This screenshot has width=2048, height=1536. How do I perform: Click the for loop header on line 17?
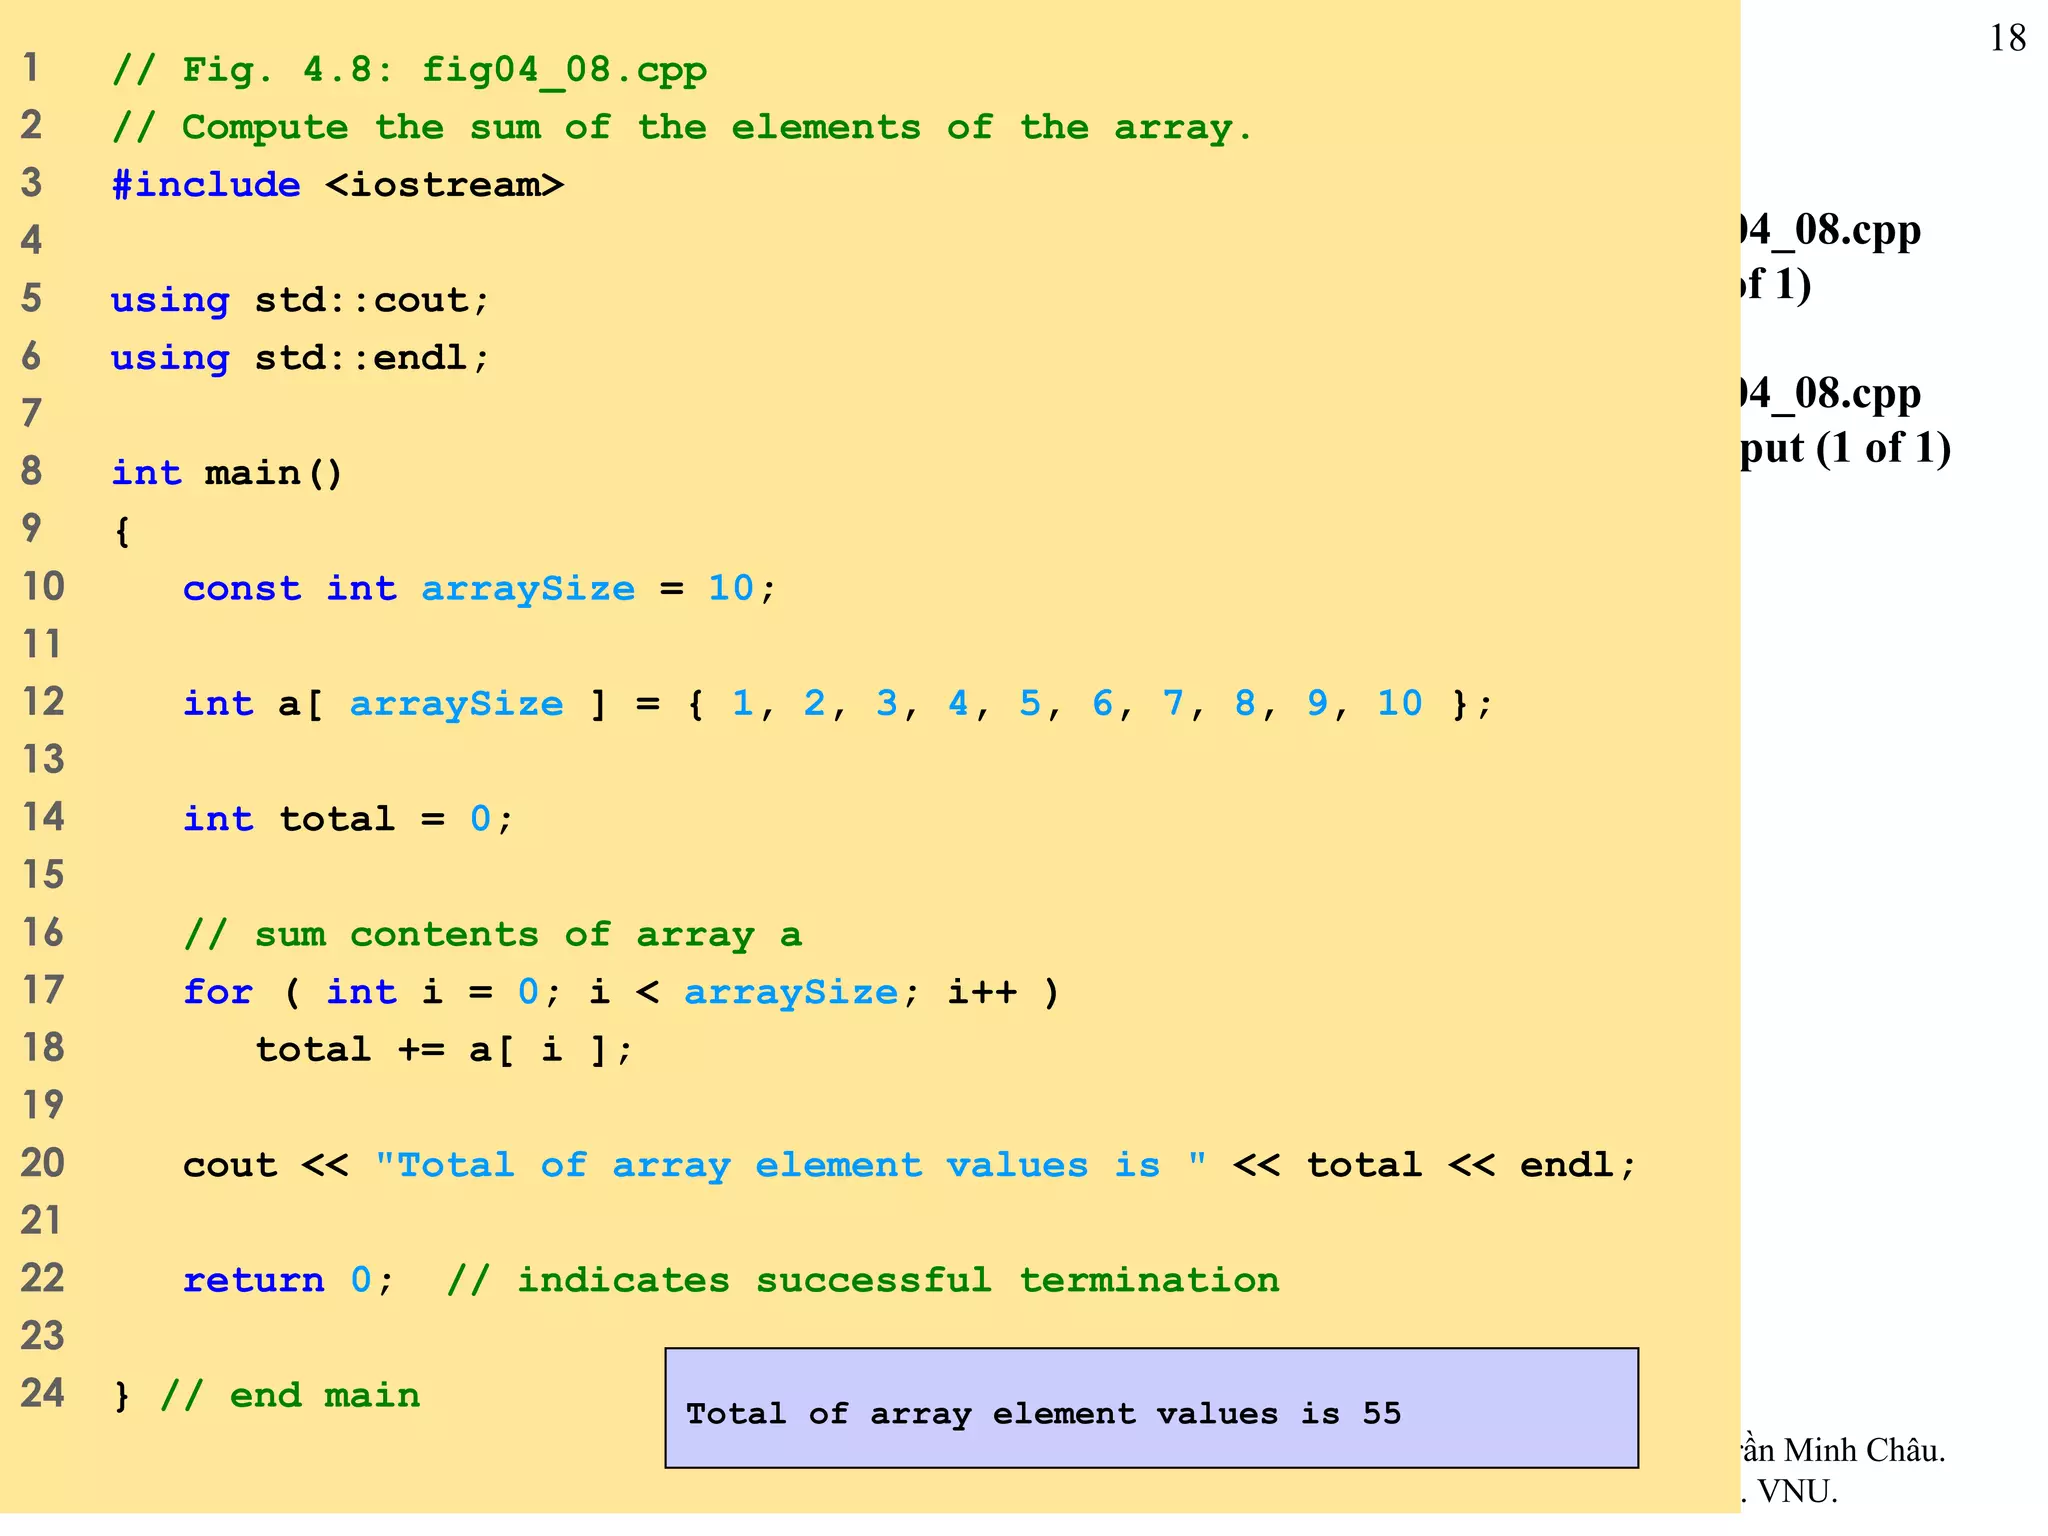pyautogui.click(x=621, y=992)
